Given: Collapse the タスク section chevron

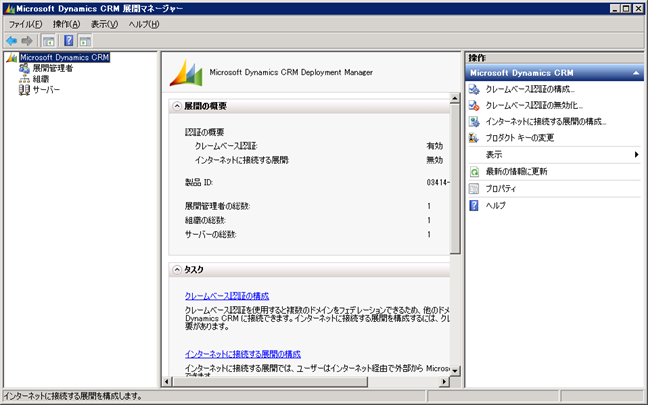Looking at the screenshot, I should click(177, 270).
